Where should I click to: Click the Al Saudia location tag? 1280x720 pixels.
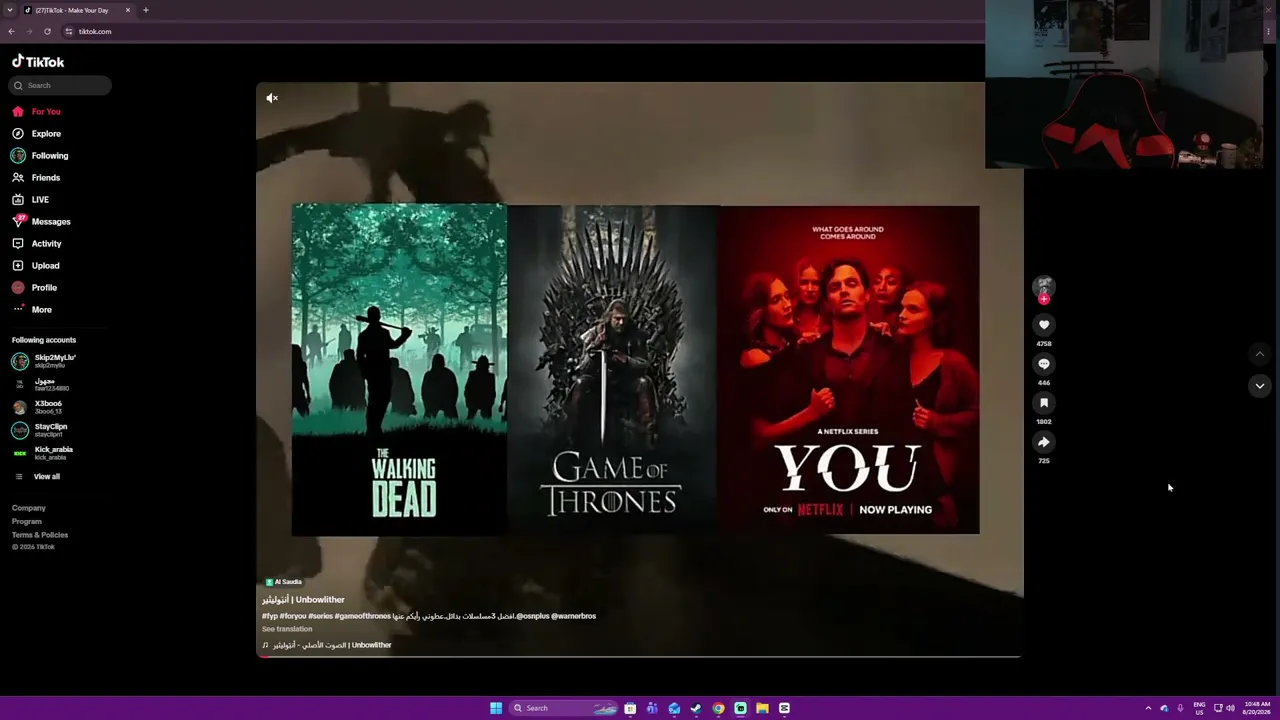click(284, 582)
